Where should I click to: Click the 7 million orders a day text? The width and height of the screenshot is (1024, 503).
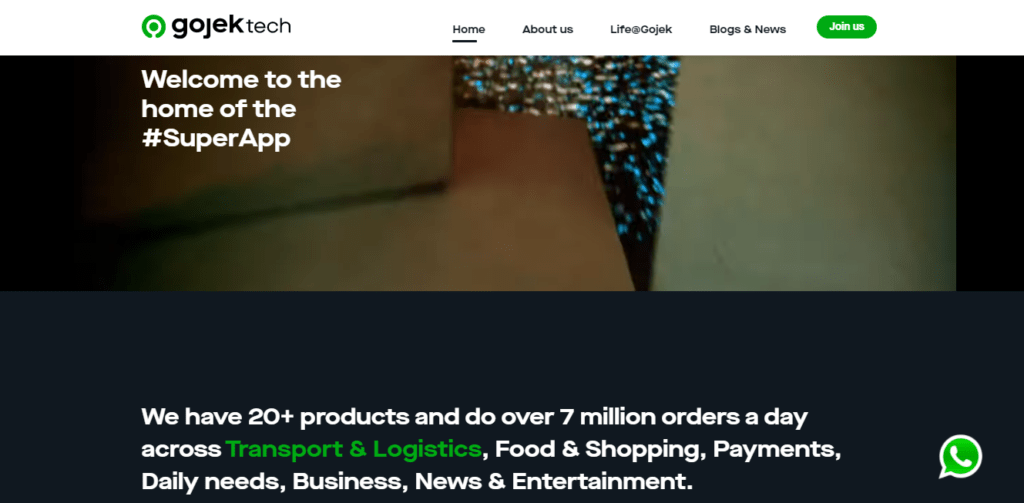click(684, 417)
